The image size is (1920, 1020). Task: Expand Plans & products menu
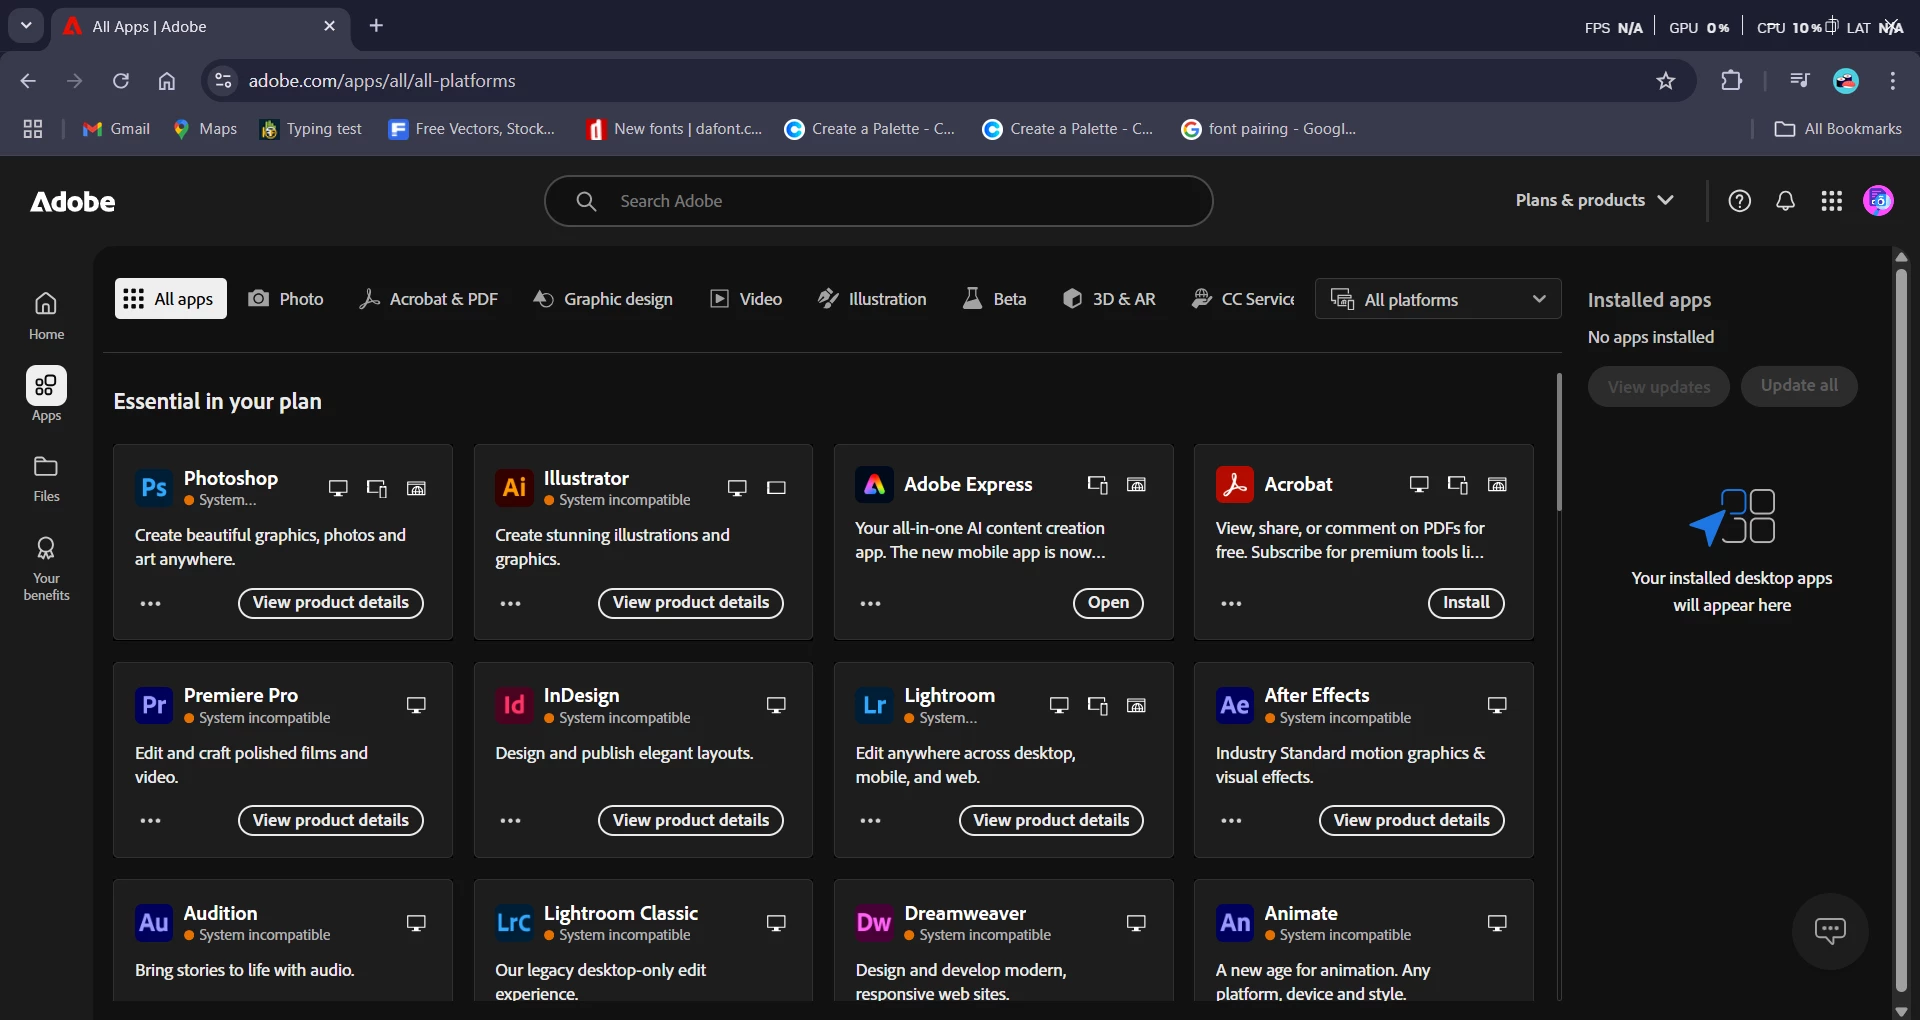[1595, 200]
